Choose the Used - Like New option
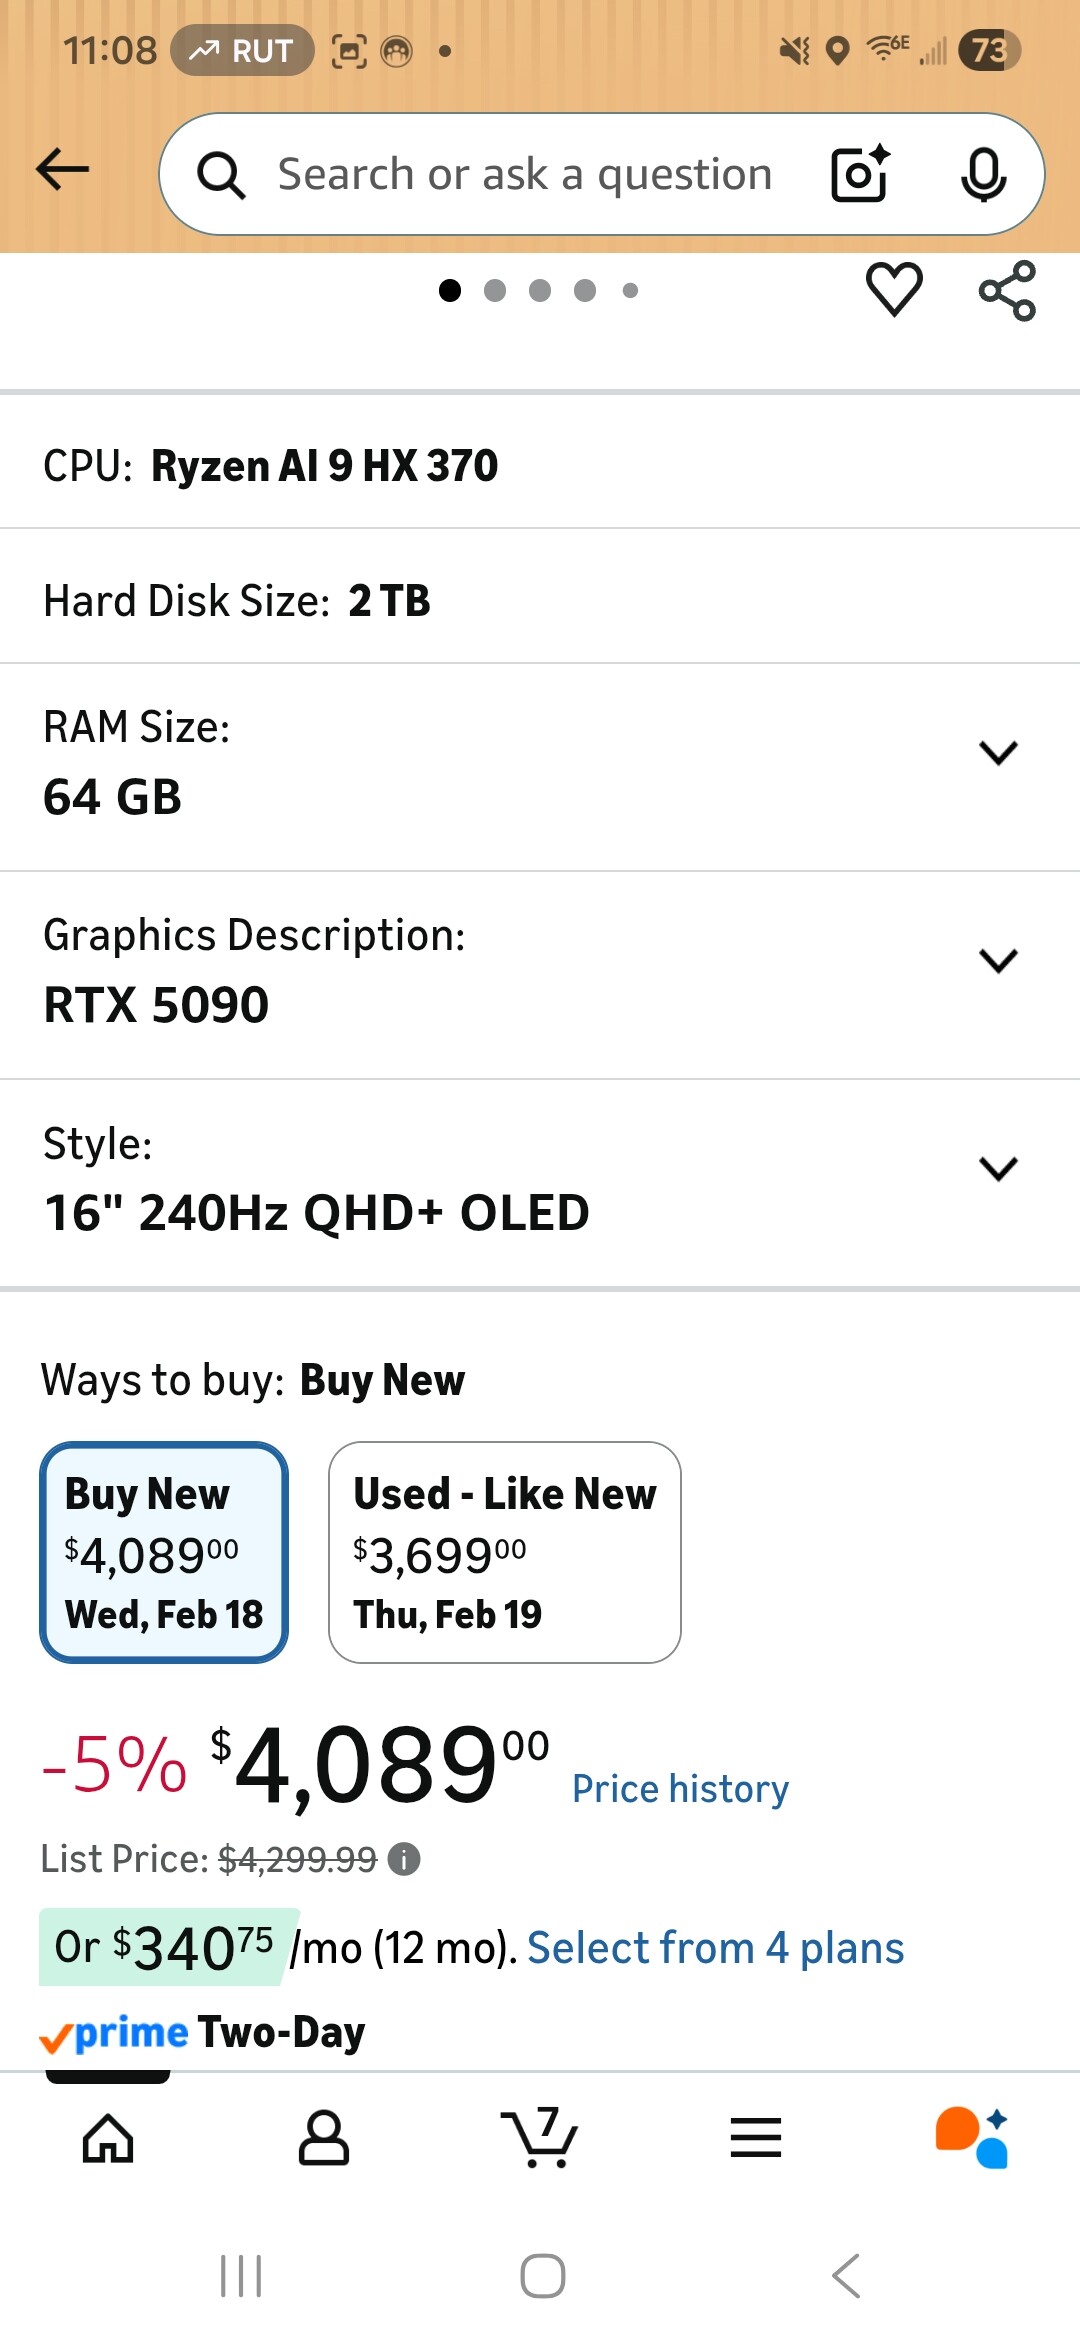Image resolution: width=1080 pixels, height=2340 pixels. [x=505, y=1552]
